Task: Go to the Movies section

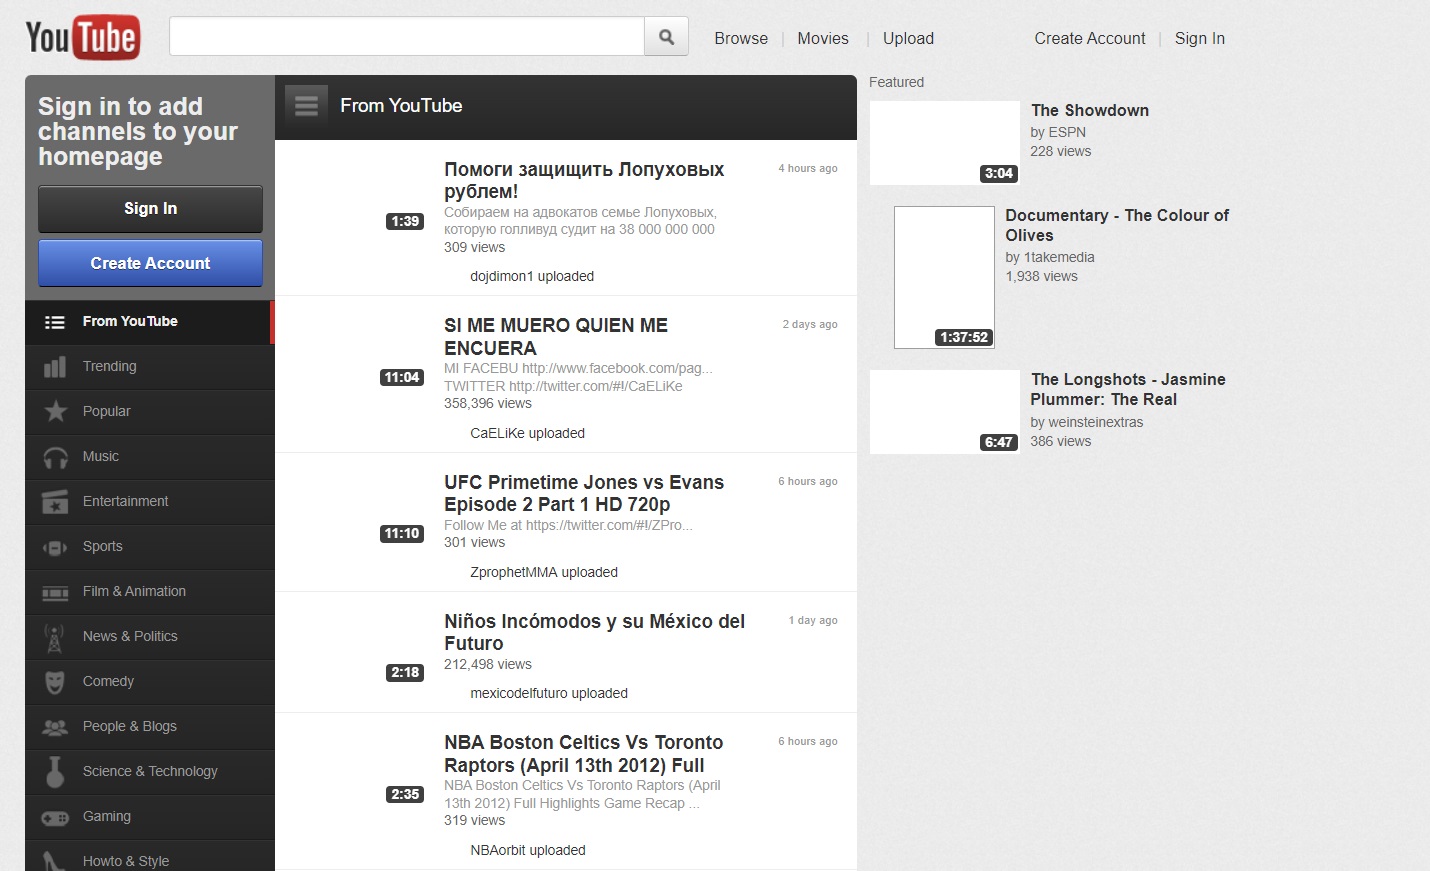Action: coord(822,38)
